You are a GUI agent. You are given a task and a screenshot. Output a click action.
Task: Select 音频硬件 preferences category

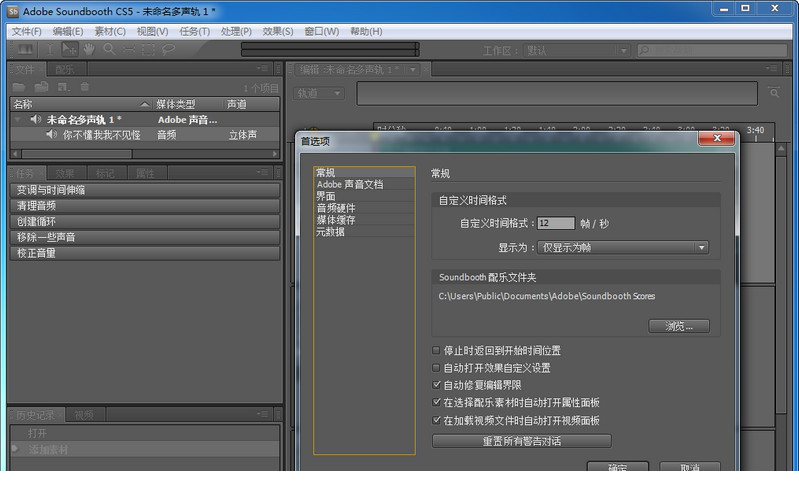[x=364, y=208]
